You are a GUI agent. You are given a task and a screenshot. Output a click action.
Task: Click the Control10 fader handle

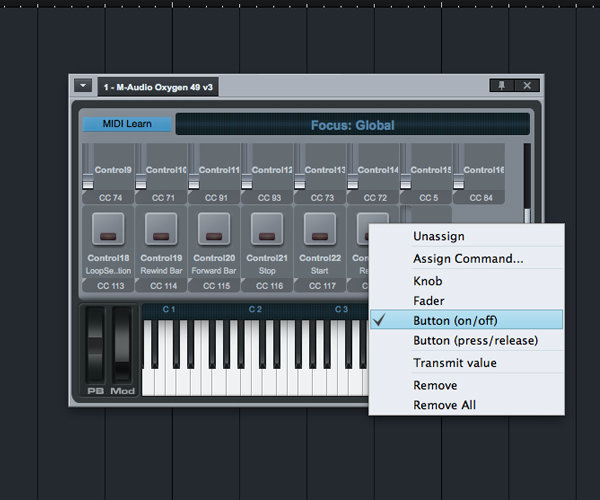pyautogui.click(x=141, y=182)
